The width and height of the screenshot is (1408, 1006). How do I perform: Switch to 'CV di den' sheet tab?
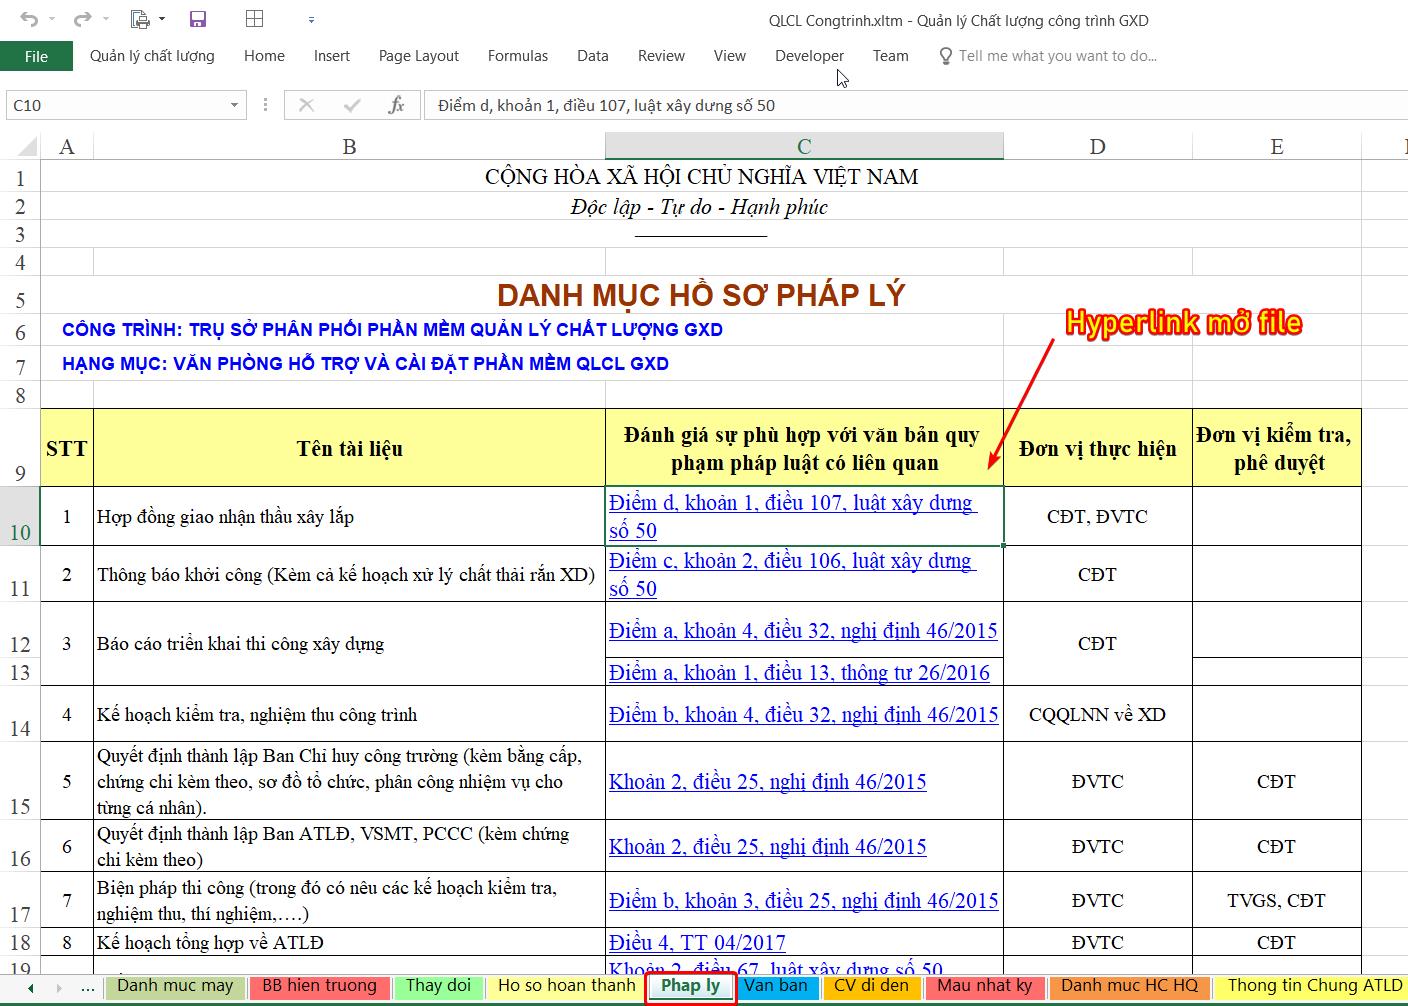point(871,986)
